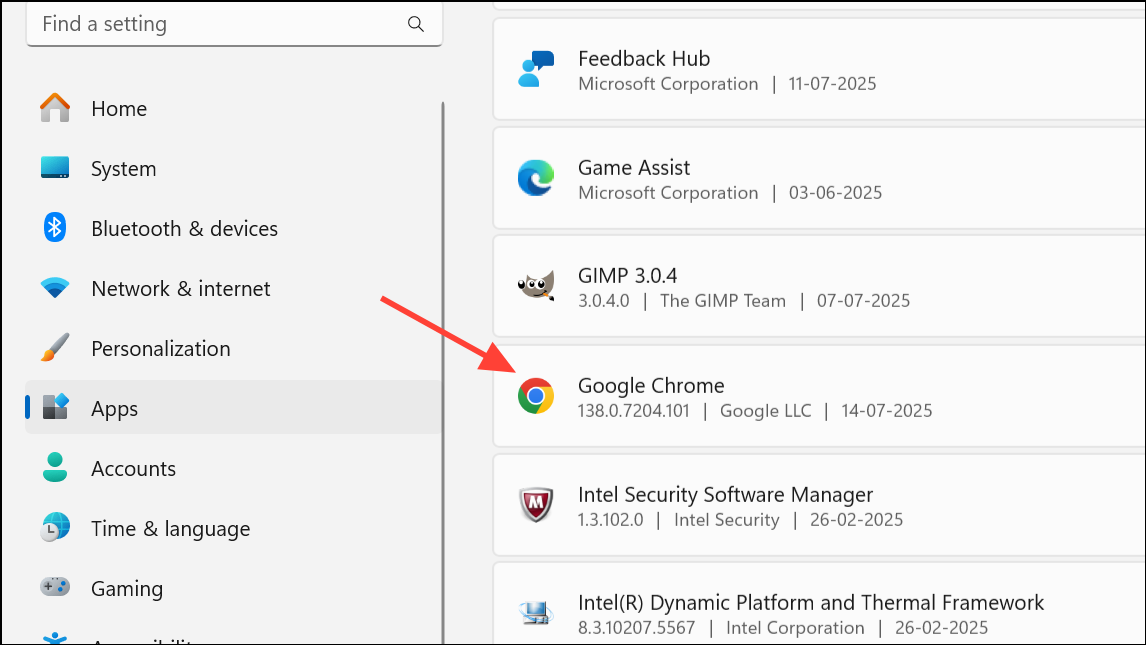The image size is (1146, 645).
Task: Click the Wi-Fi network icon
Action: pos(55,288)
